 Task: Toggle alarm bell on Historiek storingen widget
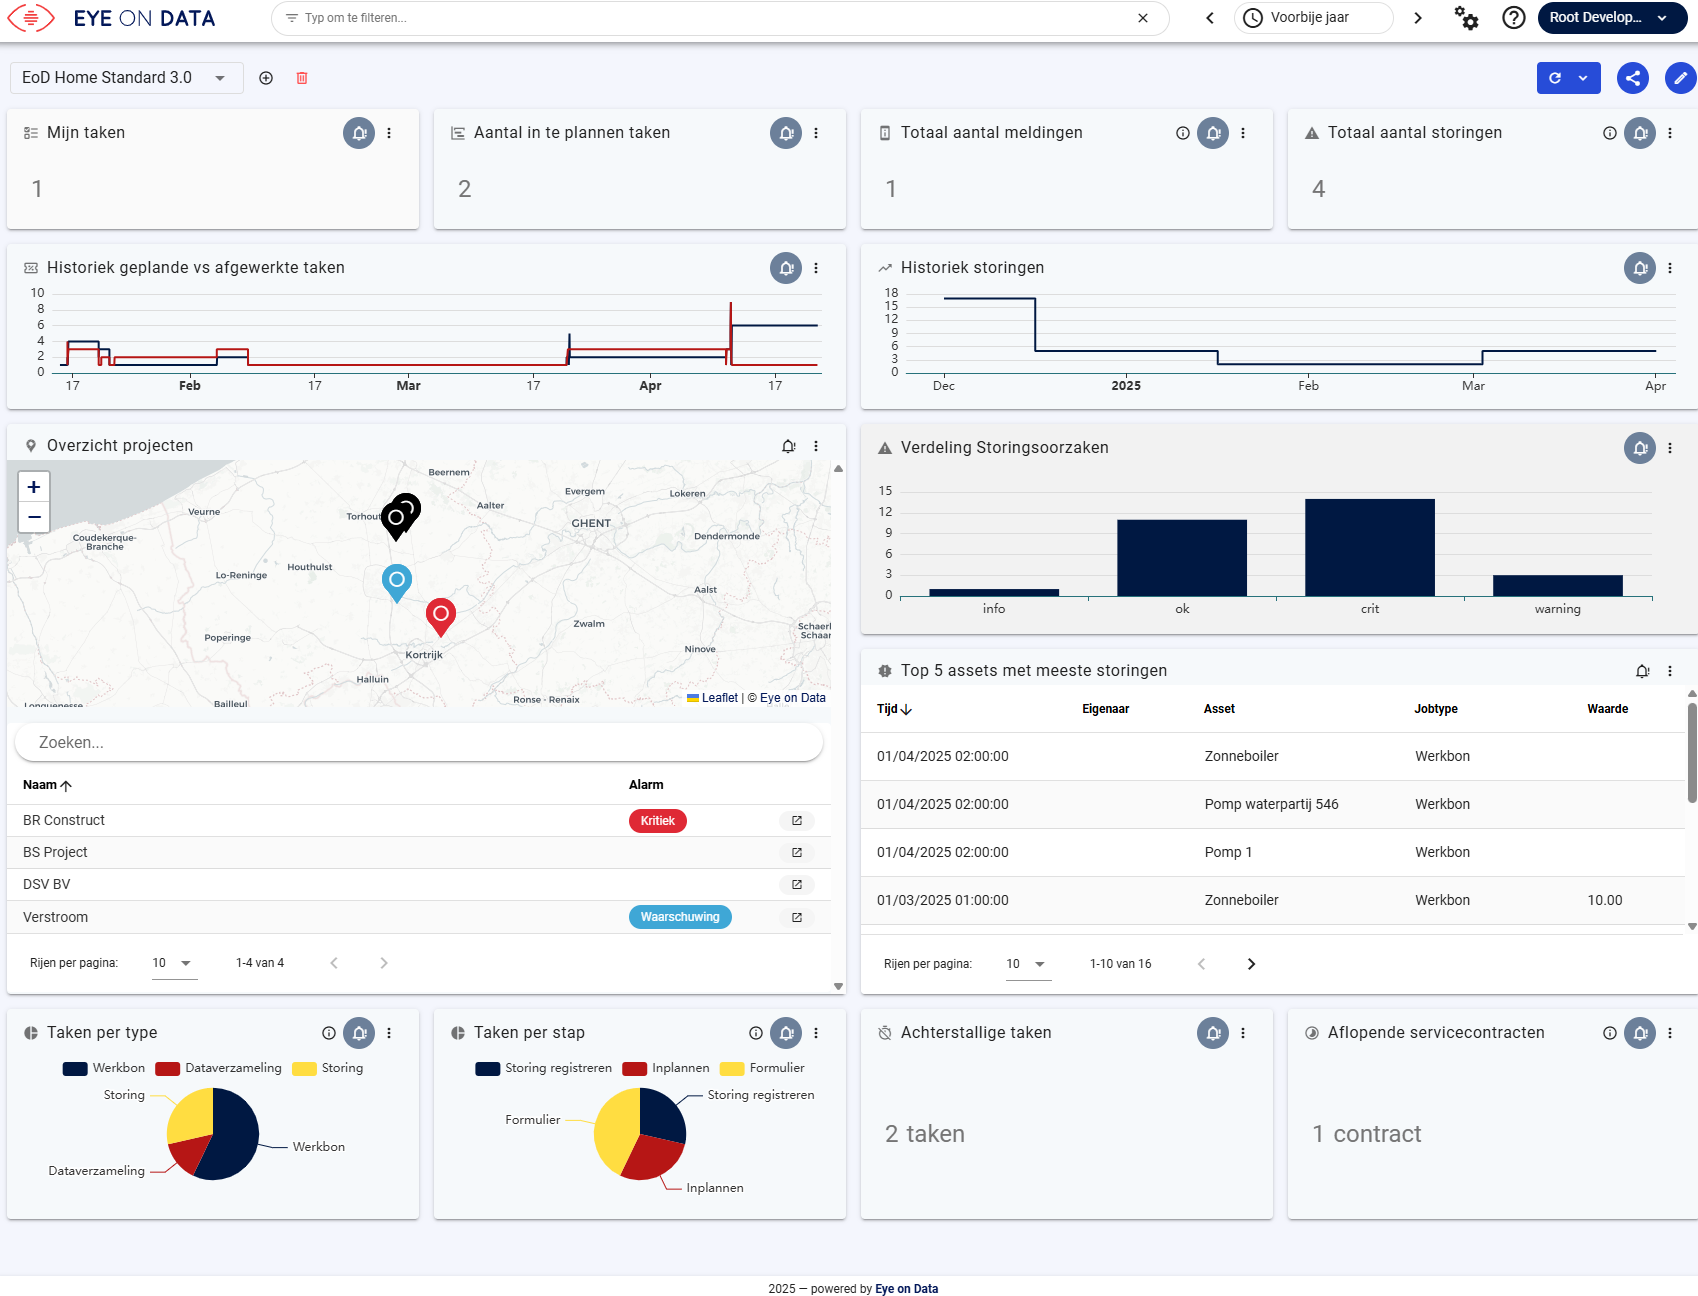1640,268
